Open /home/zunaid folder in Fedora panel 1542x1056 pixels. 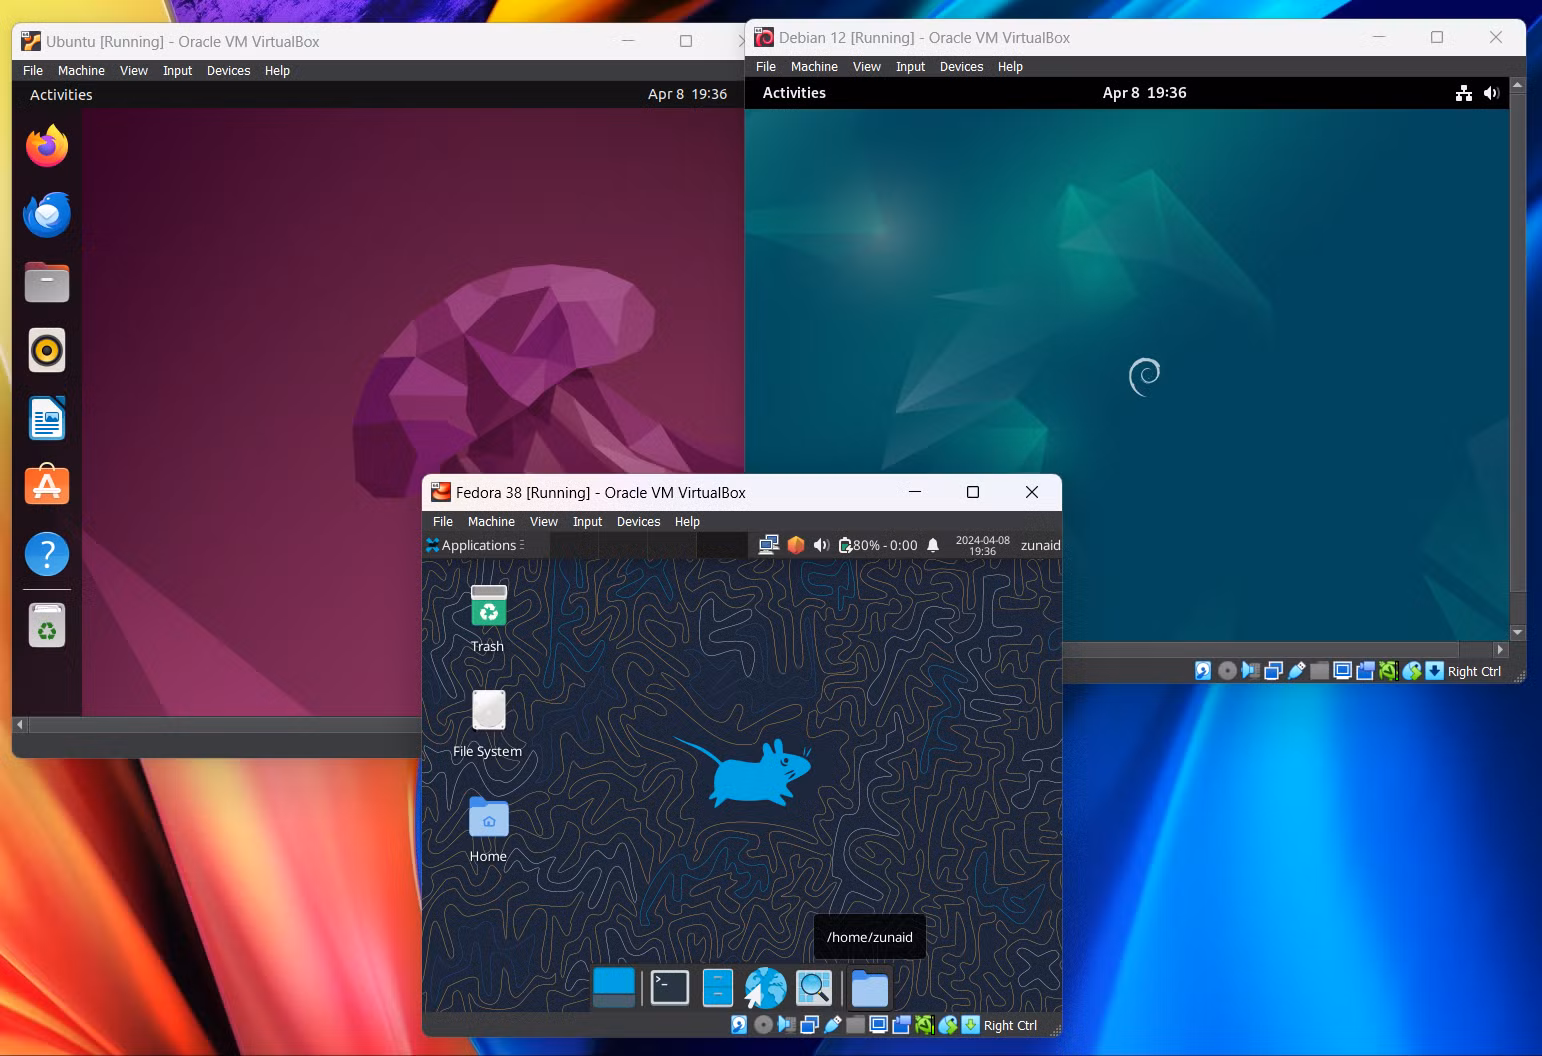869,988
